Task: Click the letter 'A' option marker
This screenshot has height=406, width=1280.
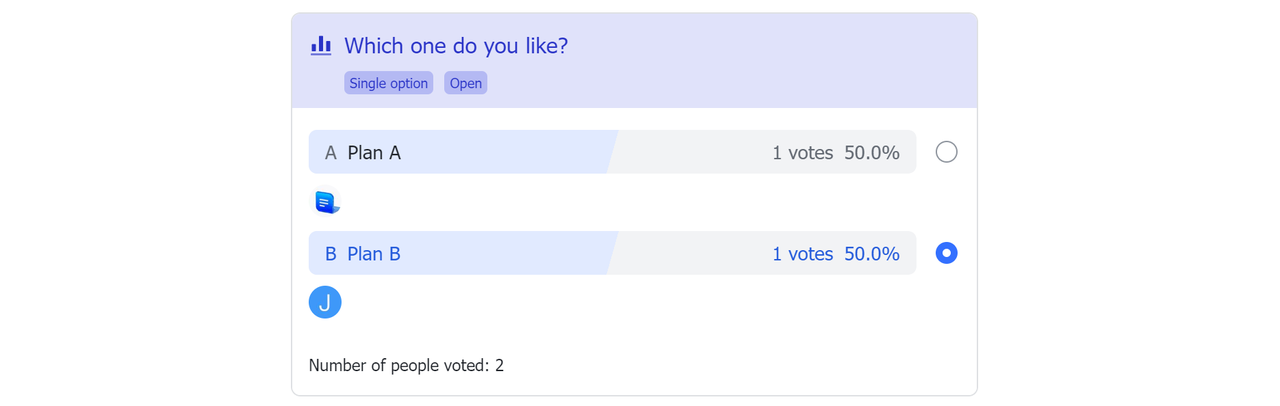Action: point(331,153)
